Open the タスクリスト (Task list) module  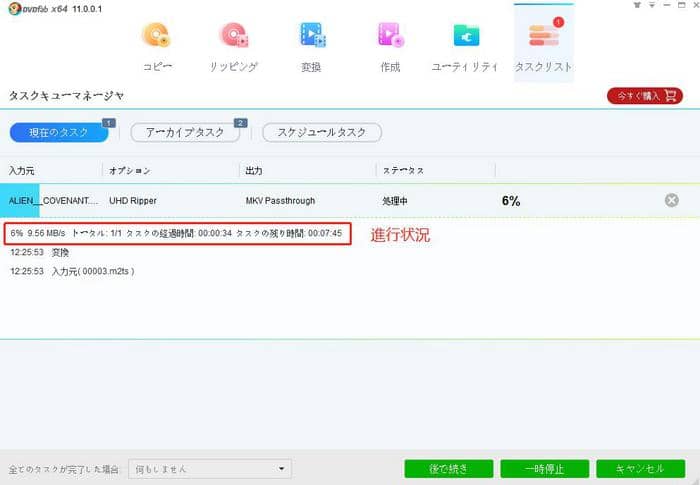click(543, 46)
